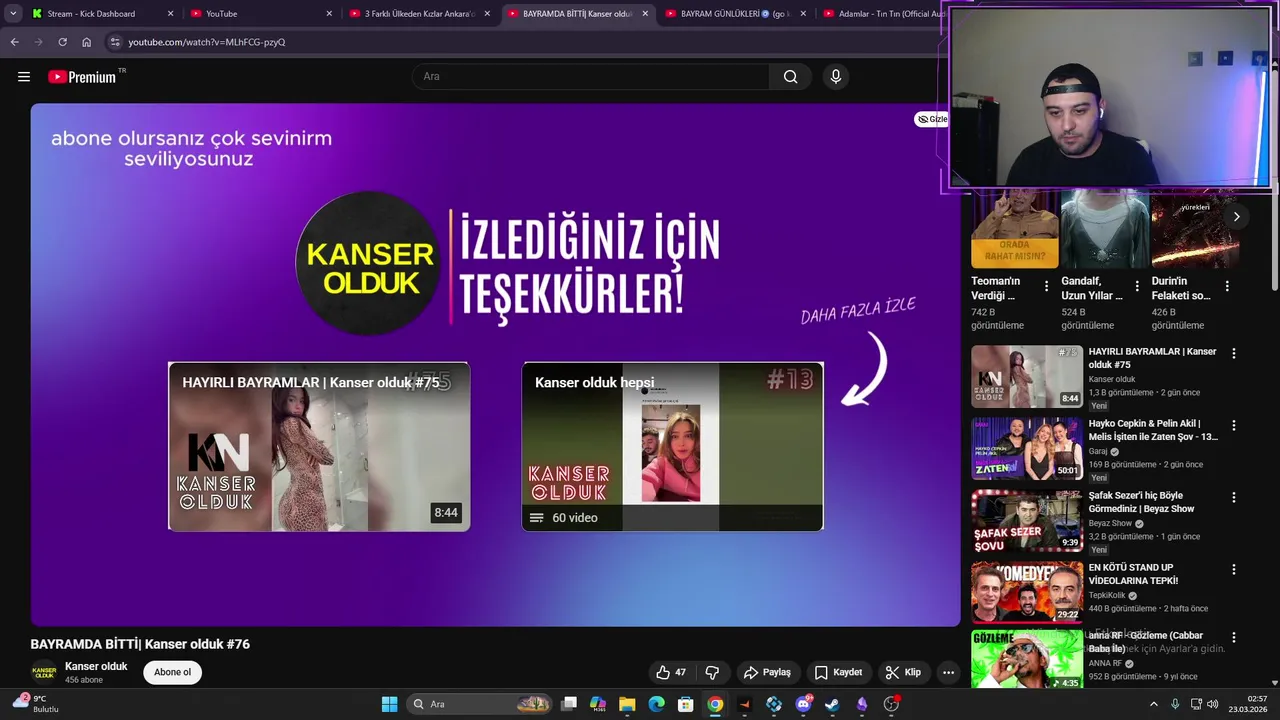This screenshot has width=1280, height=720.
Task: Open more actions menu beside Klip
Action: click(948, 672)
